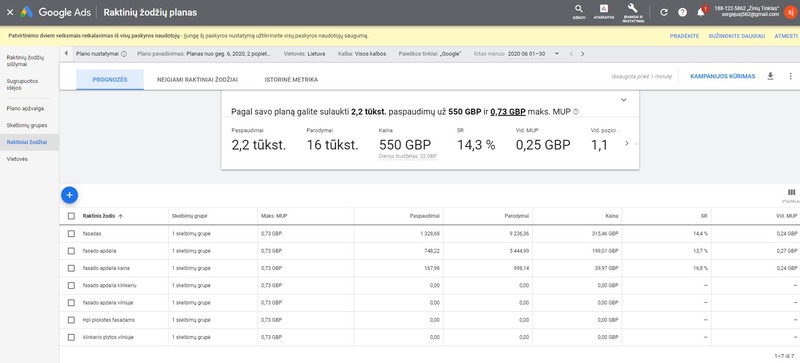
Task: Show more forecast metrics with the right arrow
Action: (x=627, y=143)
